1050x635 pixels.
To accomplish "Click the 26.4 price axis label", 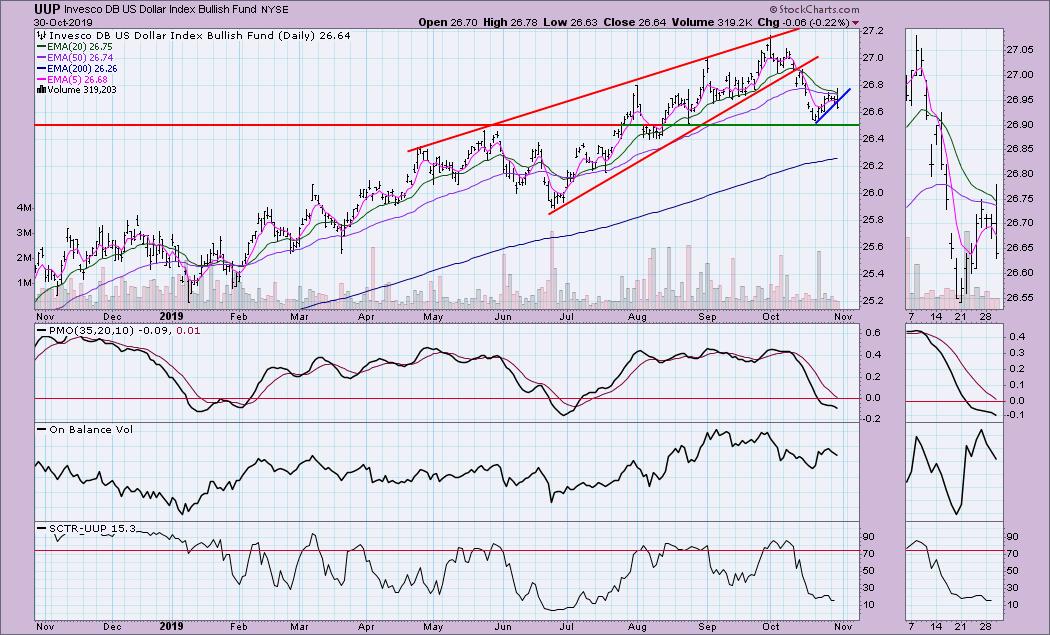I will pos(873,139).
